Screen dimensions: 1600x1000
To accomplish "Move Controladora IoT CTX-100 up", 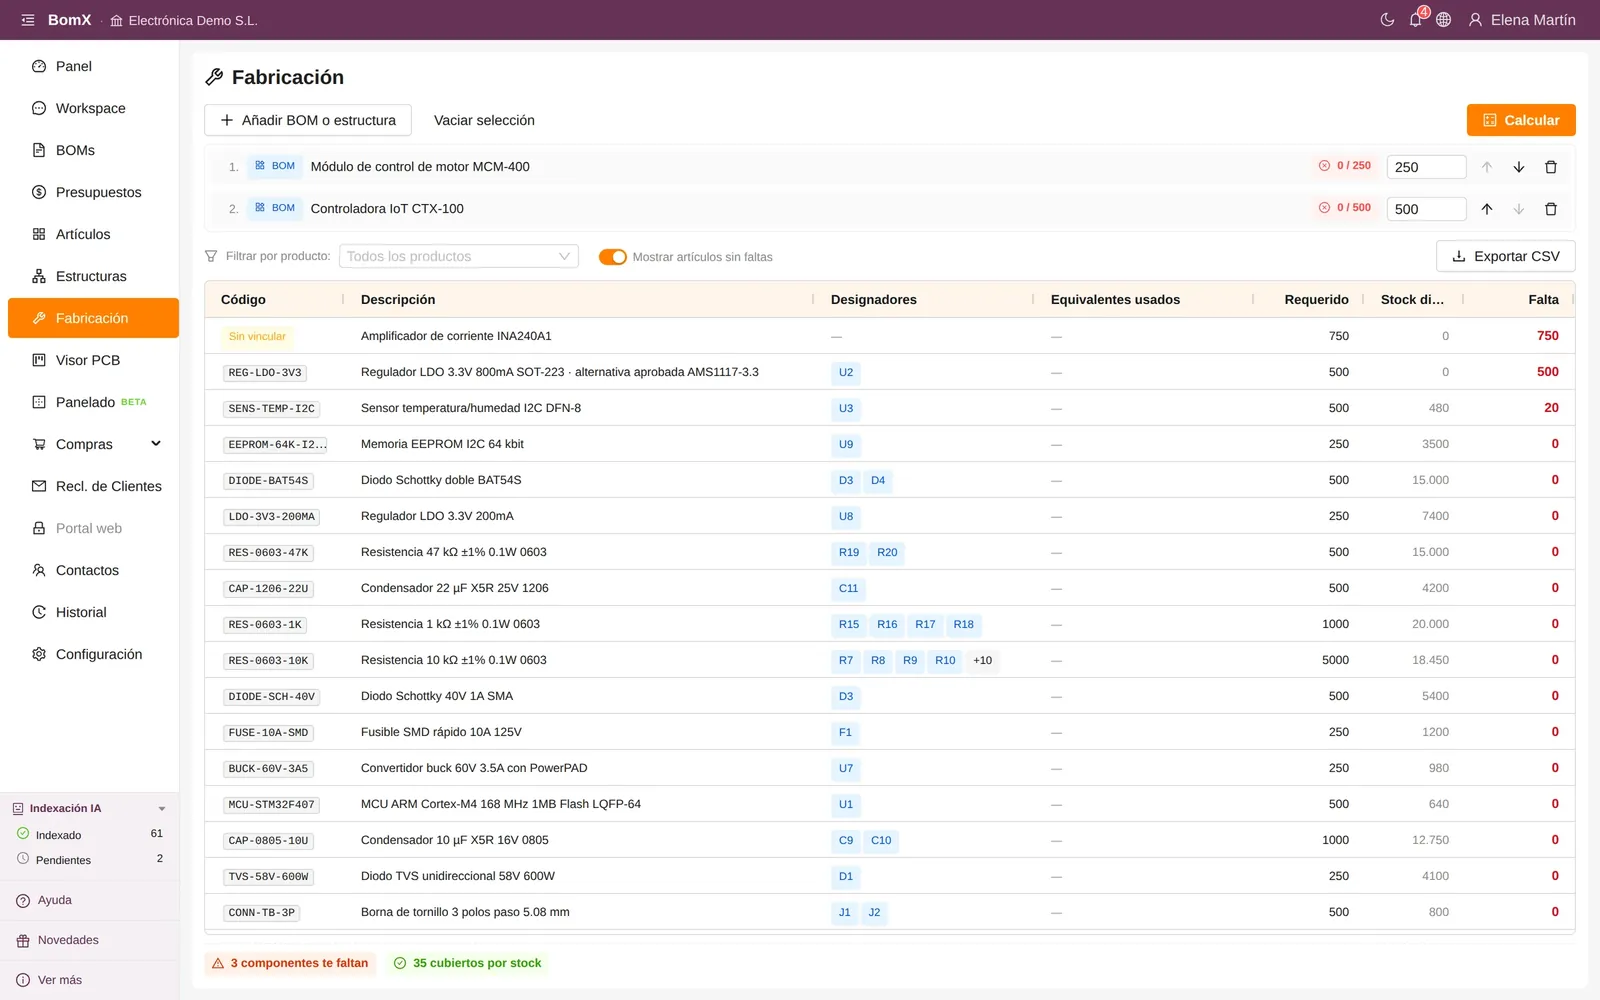I will click(1487, 209).
